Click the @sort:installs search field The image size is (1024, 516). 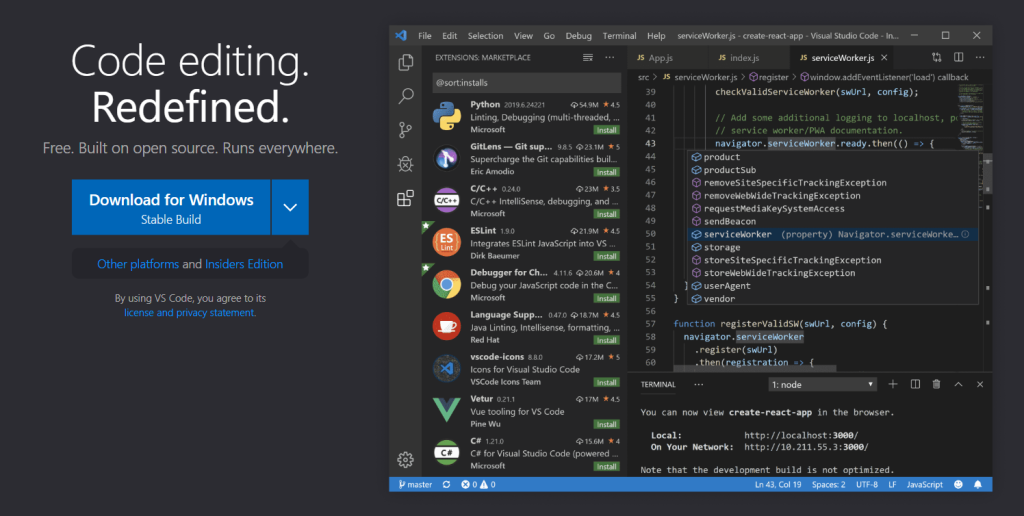coord(526,83)
